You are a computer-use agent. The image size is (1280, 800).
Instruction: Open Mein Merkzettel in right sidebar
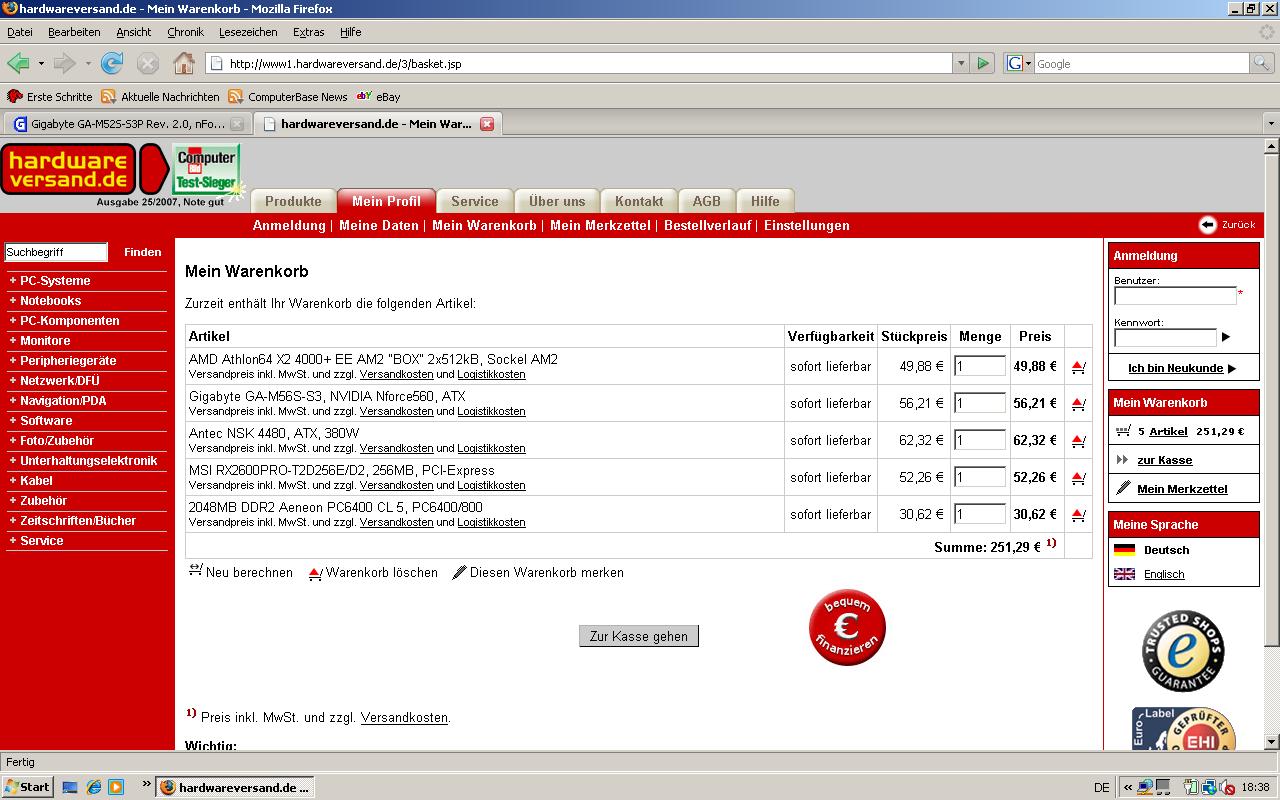(1182, 489)
